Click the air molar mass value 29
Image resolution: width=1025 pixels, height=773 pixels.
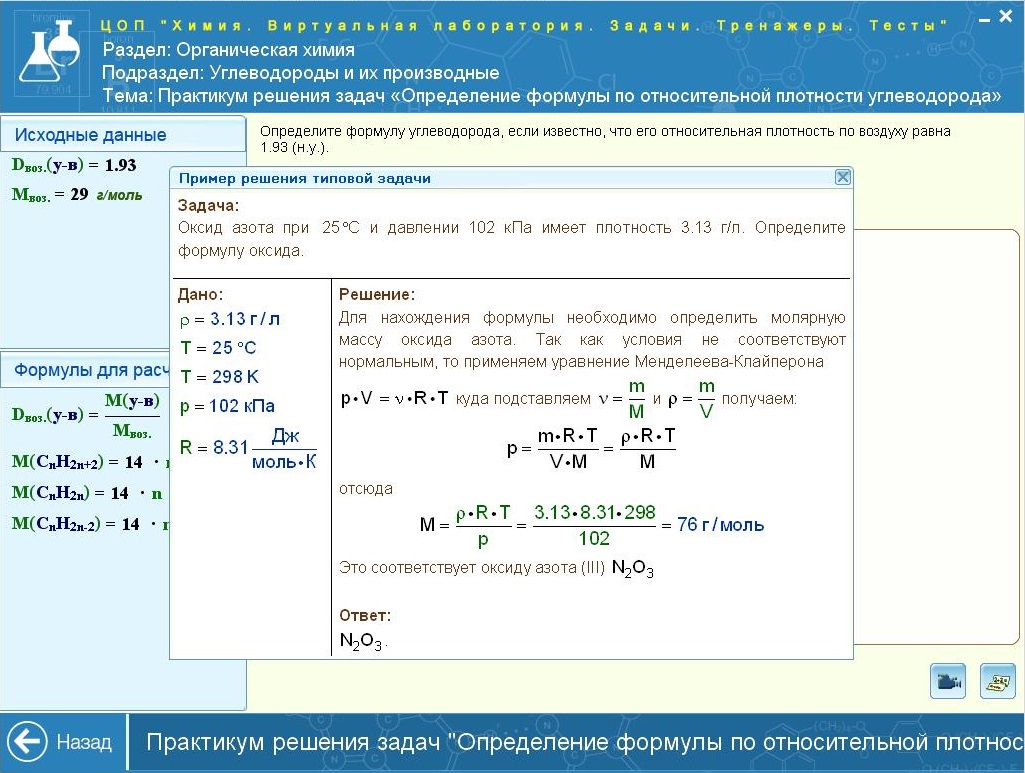click(x=79, y=195)
